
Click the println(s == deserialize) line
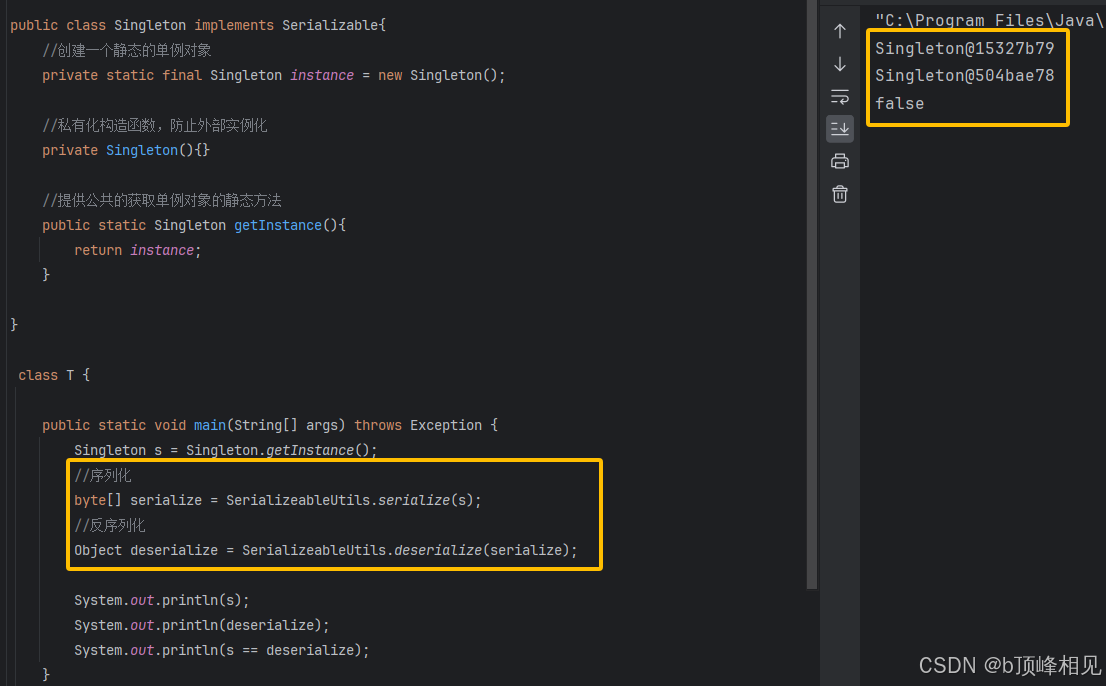221,650
